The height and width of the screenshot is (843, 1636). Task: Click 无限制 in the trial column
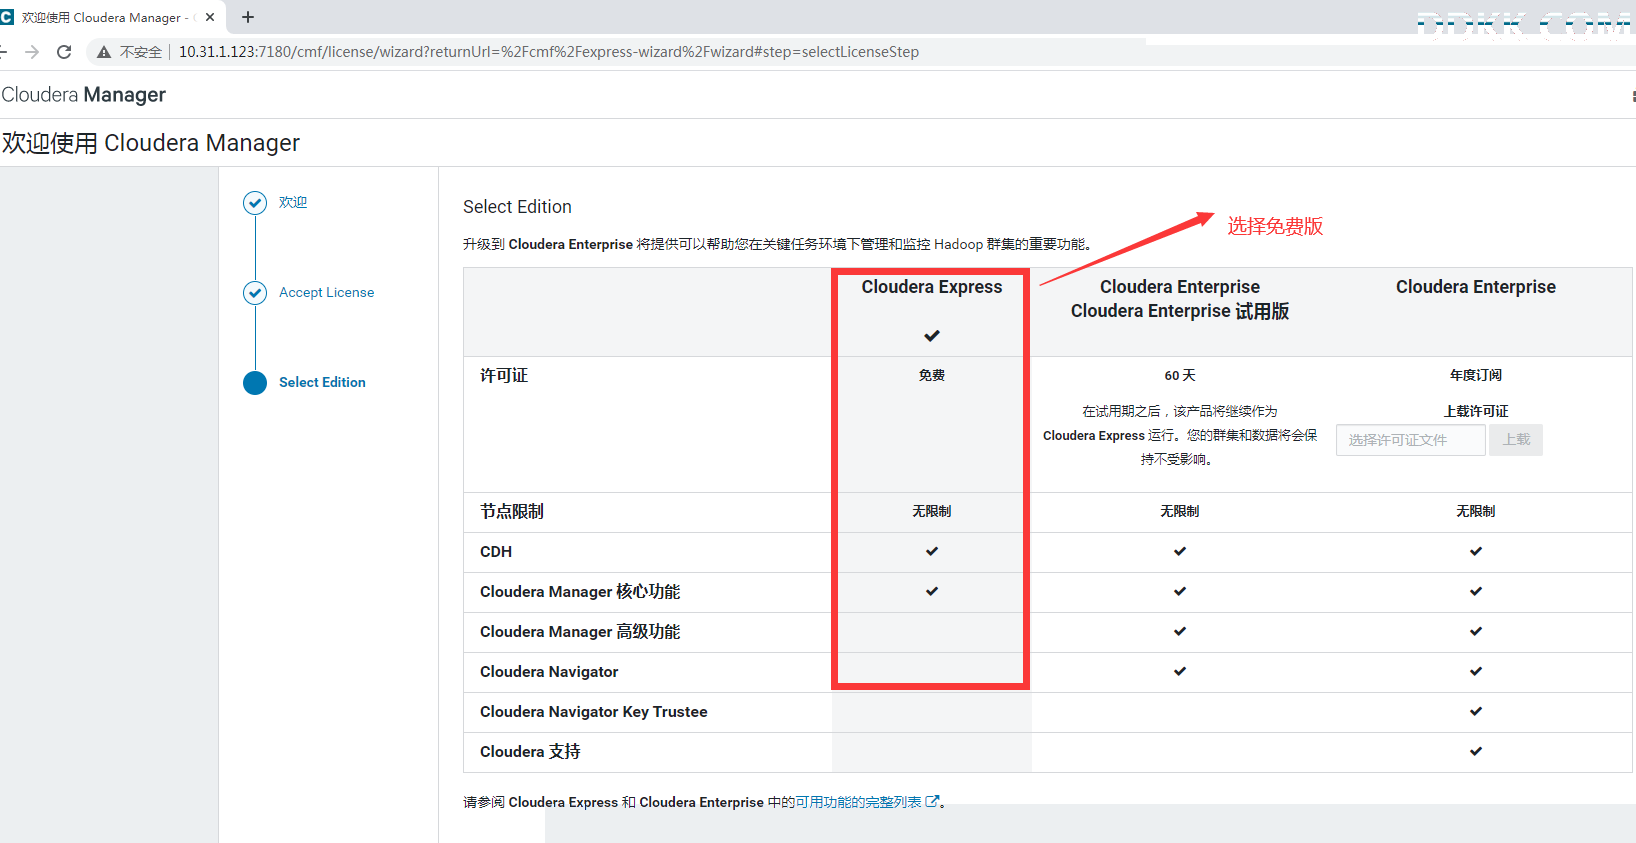click(1180, 511)
